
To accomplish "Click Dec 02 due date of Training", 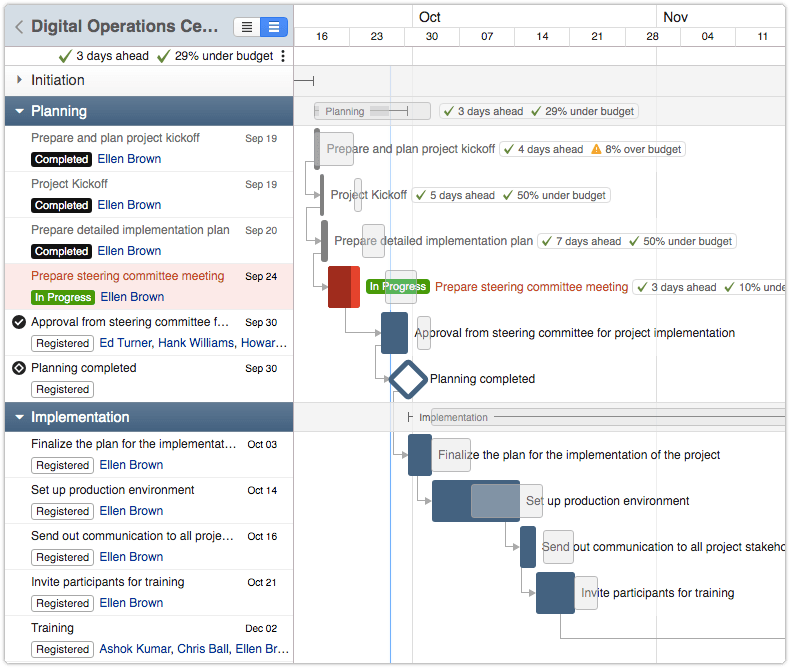I will click(x=261, y=629).
